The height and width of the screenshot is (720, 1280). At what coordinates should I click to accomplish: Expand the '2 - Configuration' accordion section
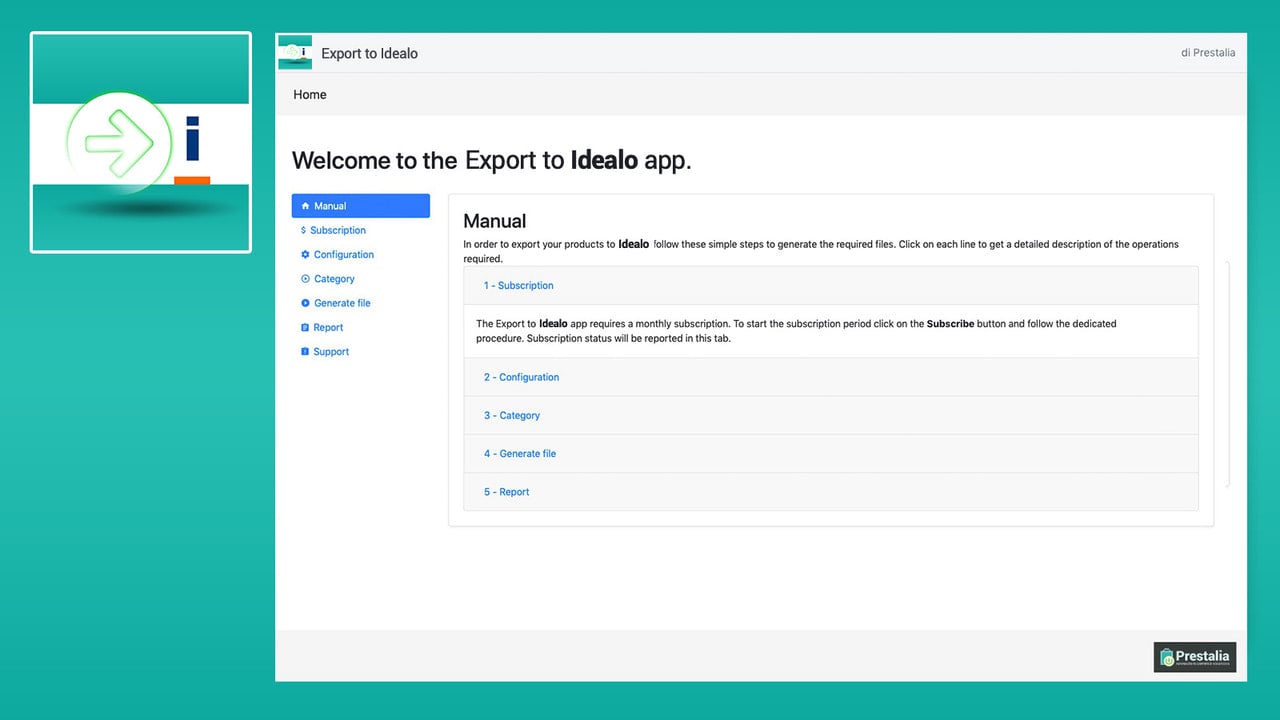(831, 378)
